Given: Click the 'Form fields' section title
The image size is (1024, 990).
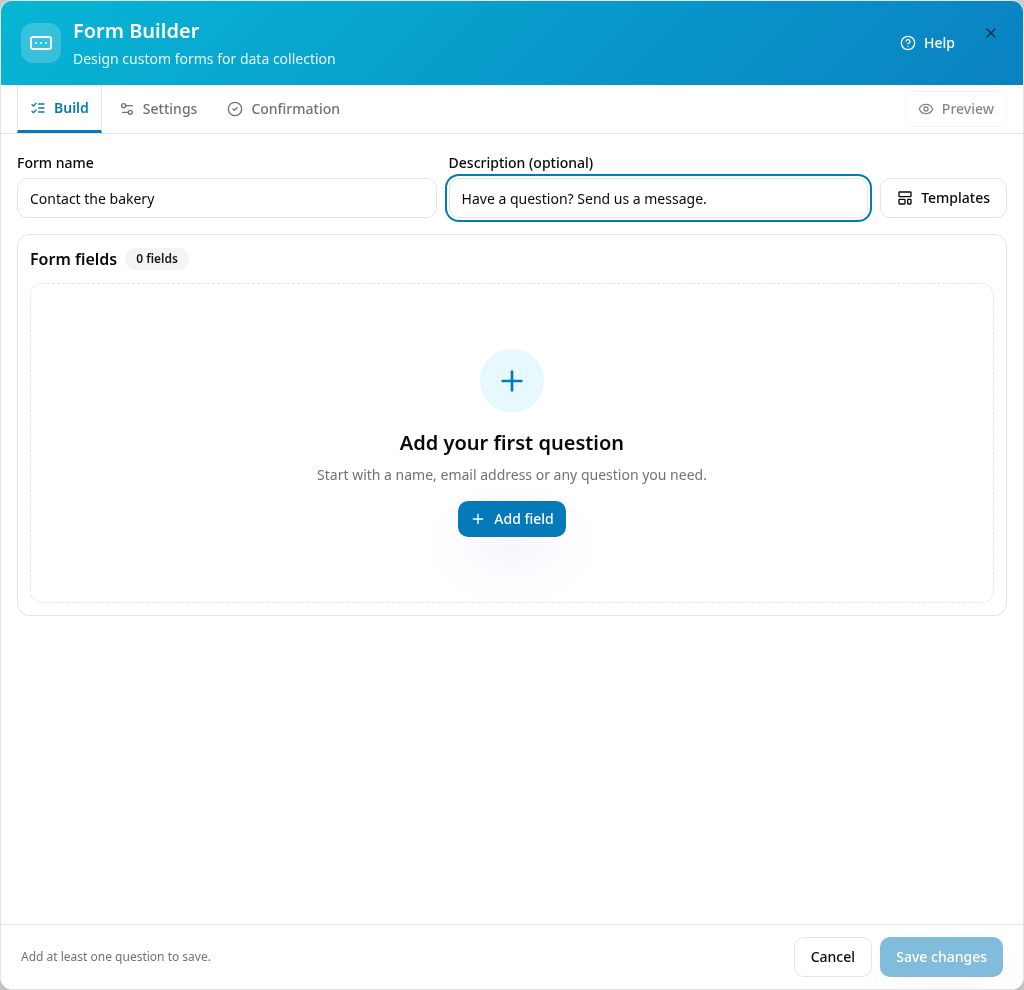Looking at the screenshot, I should coord(73,259).
